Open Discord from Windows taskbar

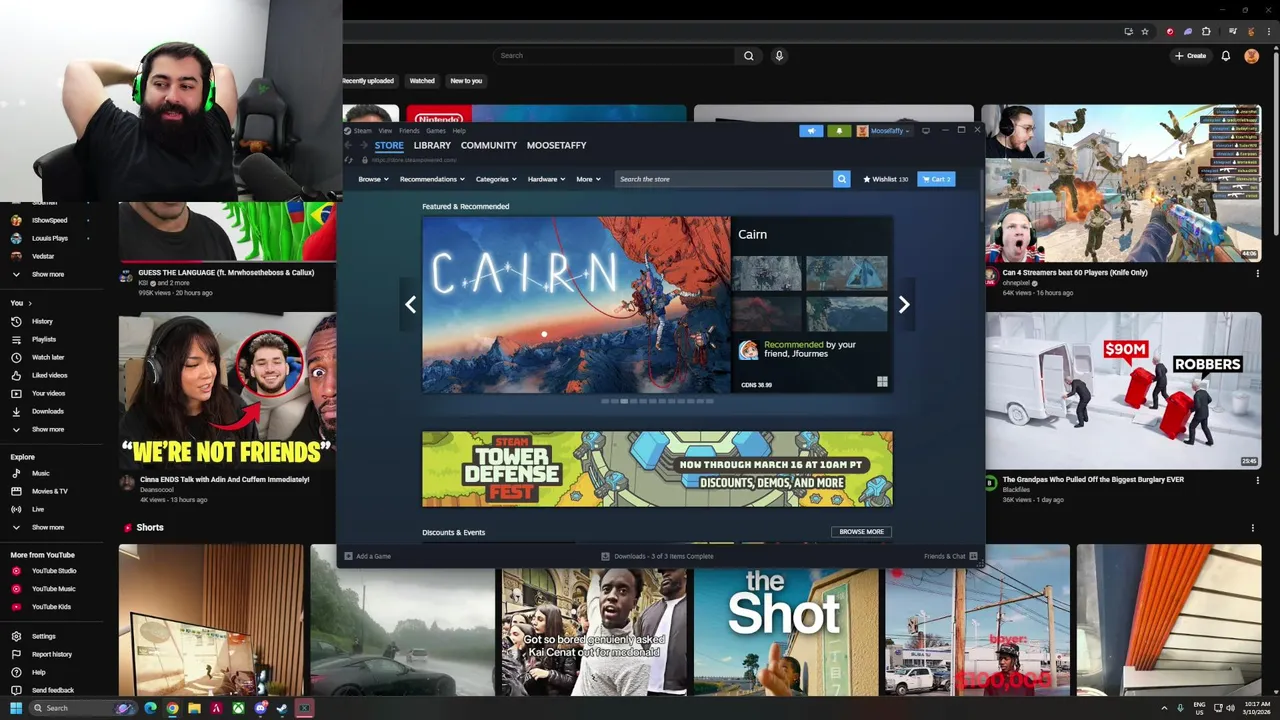pos(260,708)
